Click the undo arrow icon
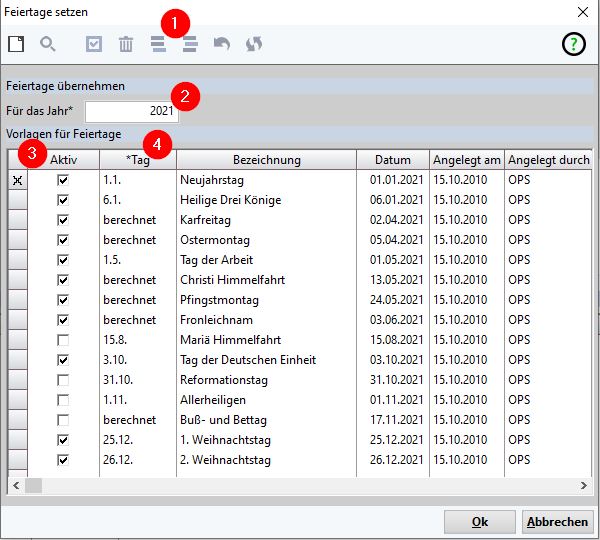The width and height of the screenshot is (600, 540). coord(222,44)
